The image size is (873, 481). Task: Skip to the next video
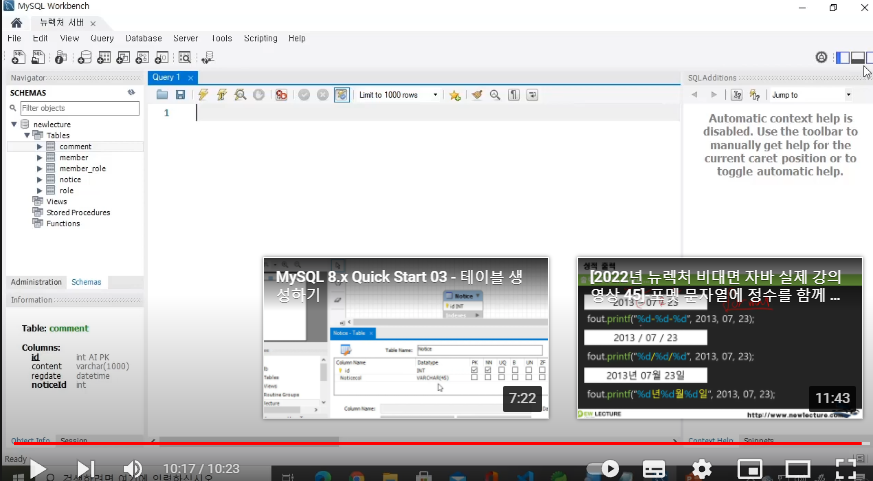point(85,469)
